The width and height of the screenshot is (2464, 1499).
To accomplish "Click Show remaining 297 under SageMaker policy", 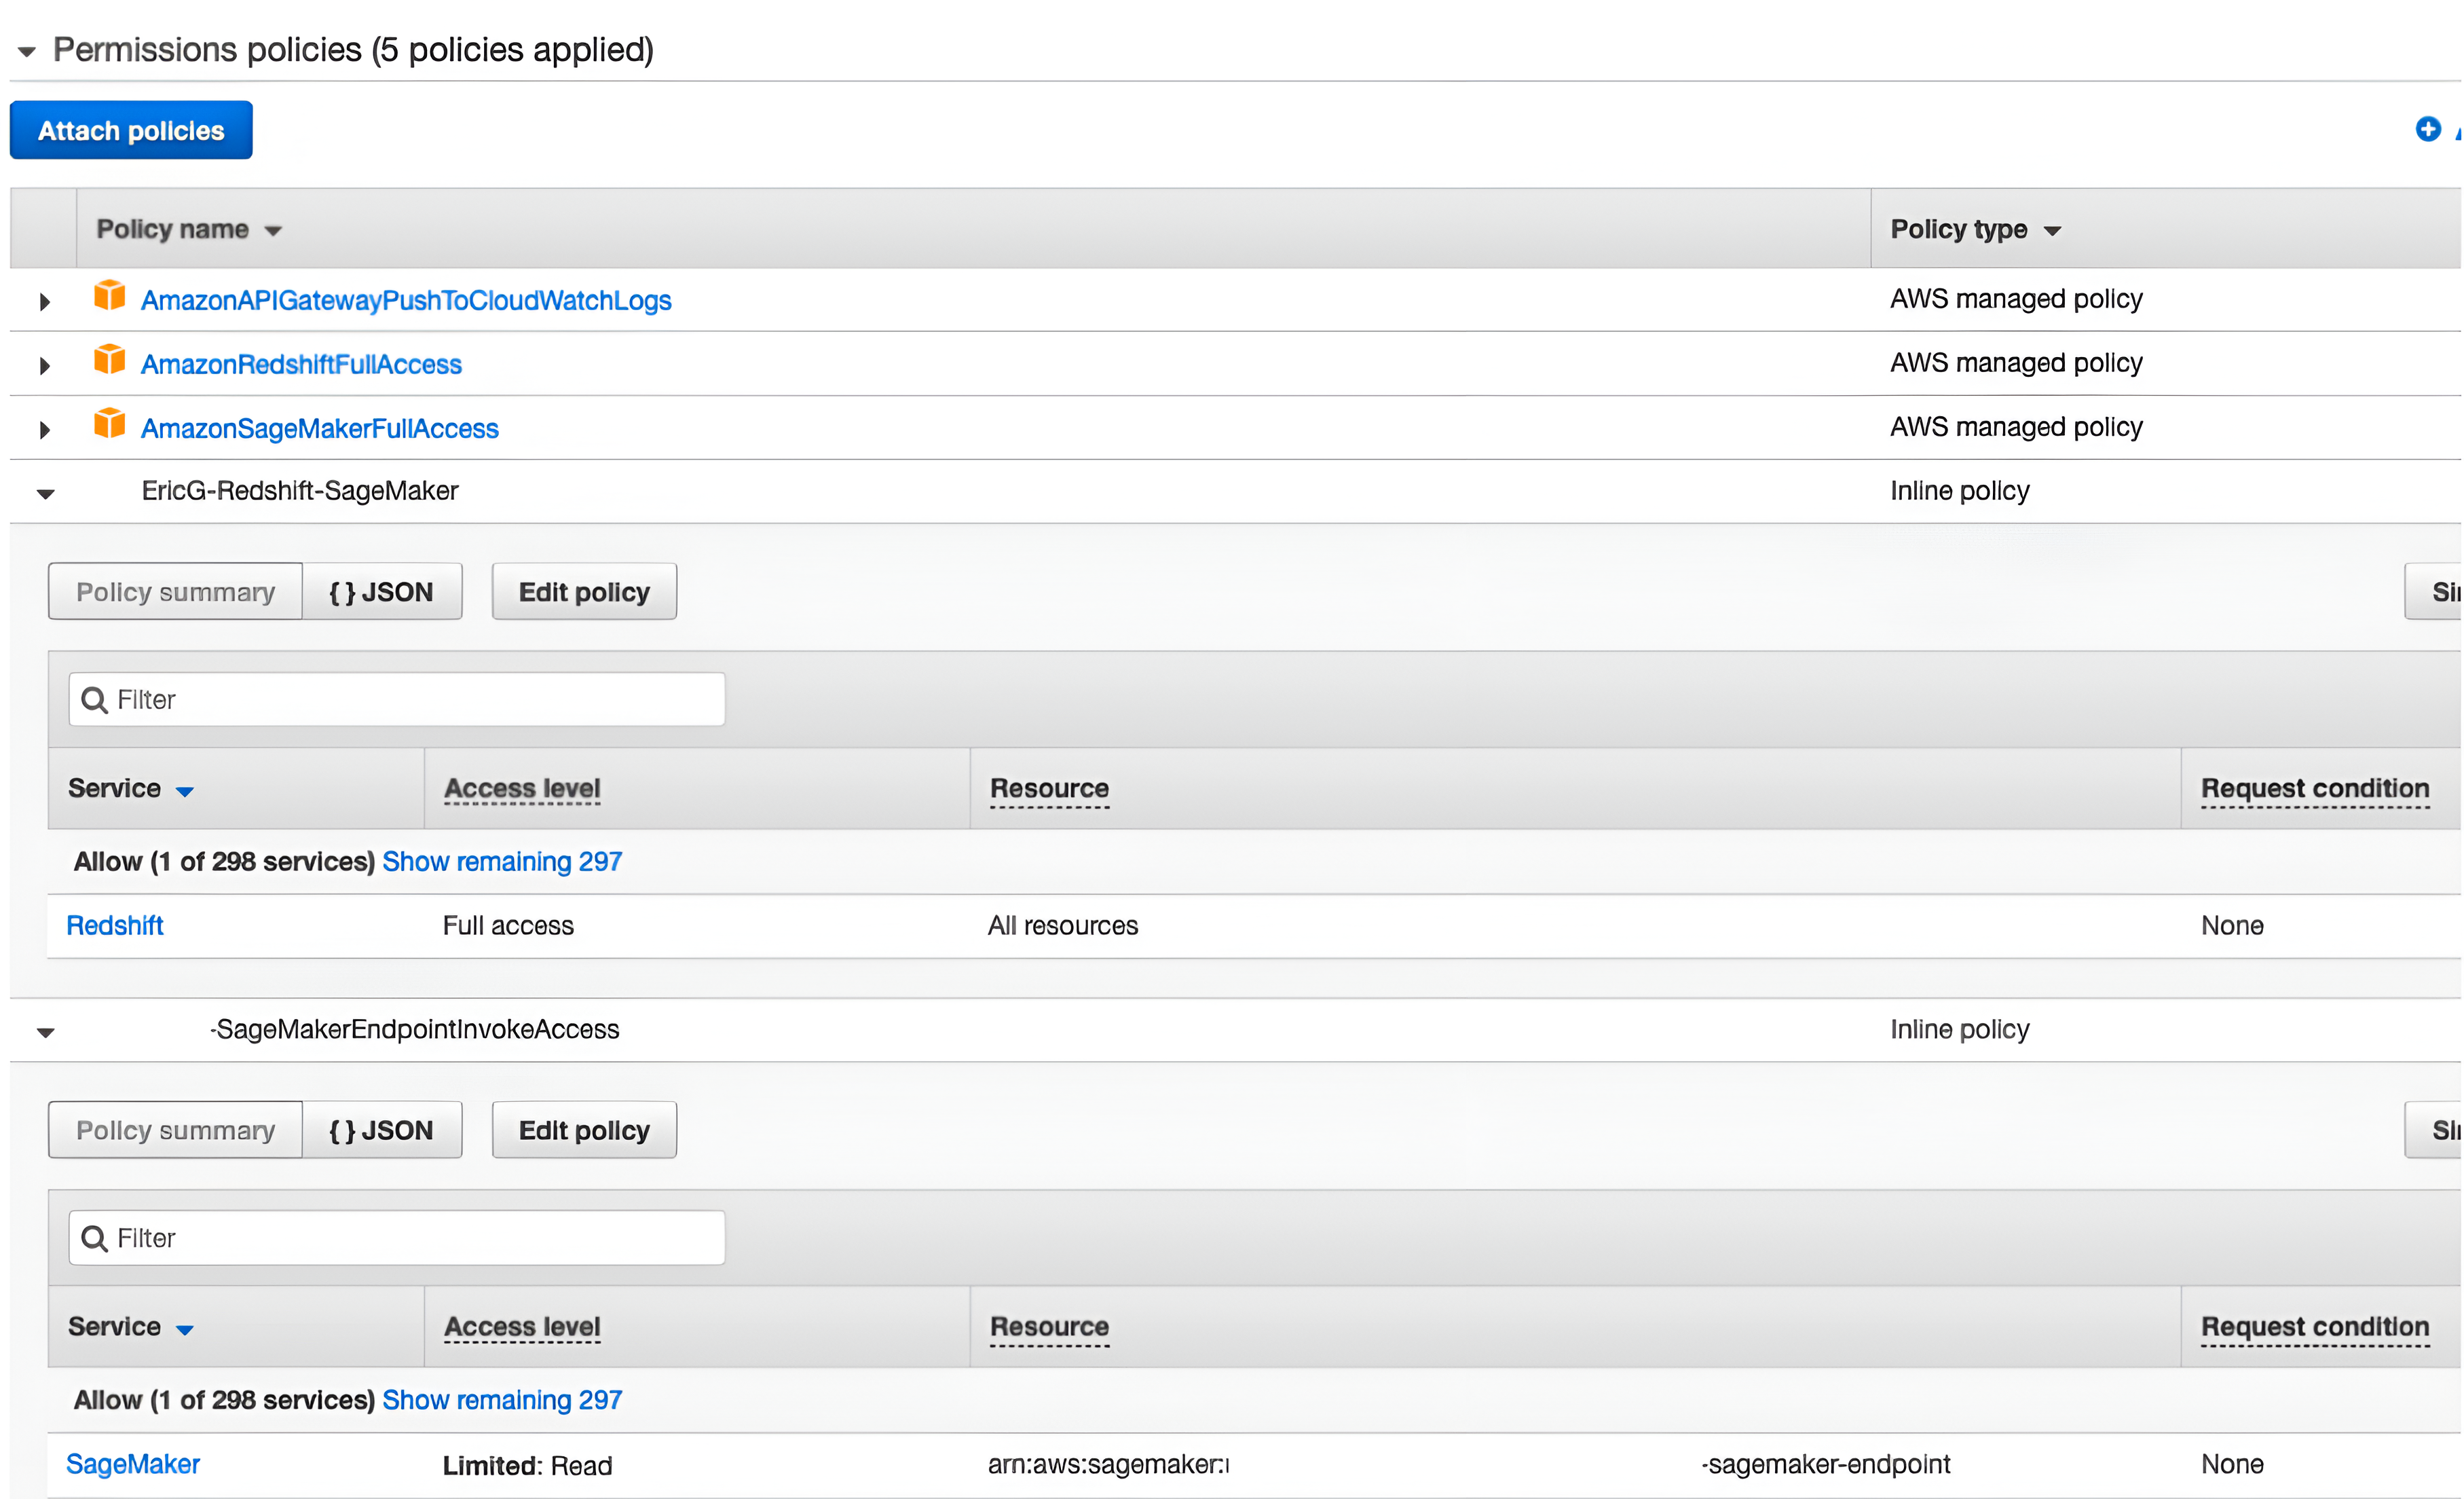I will pyautogui.click(x=502, y=1400).
